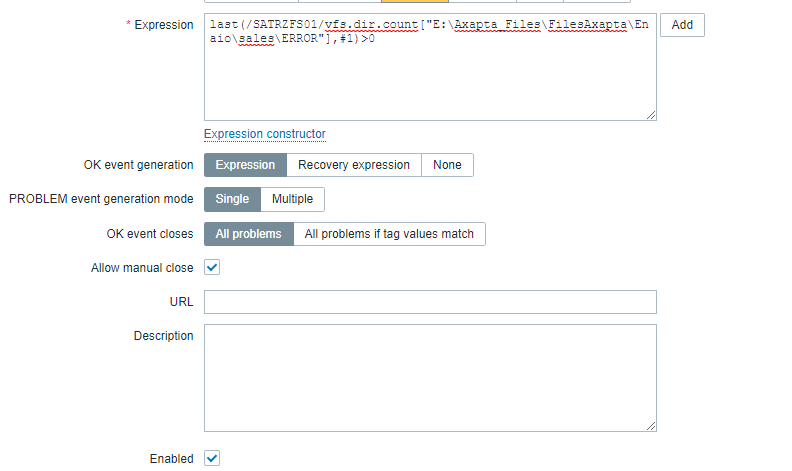Screen dimensions: 792x471
Task: Select Single PROBLEM event generation mode
Action: pyautogui.click(x=232, y=199)
